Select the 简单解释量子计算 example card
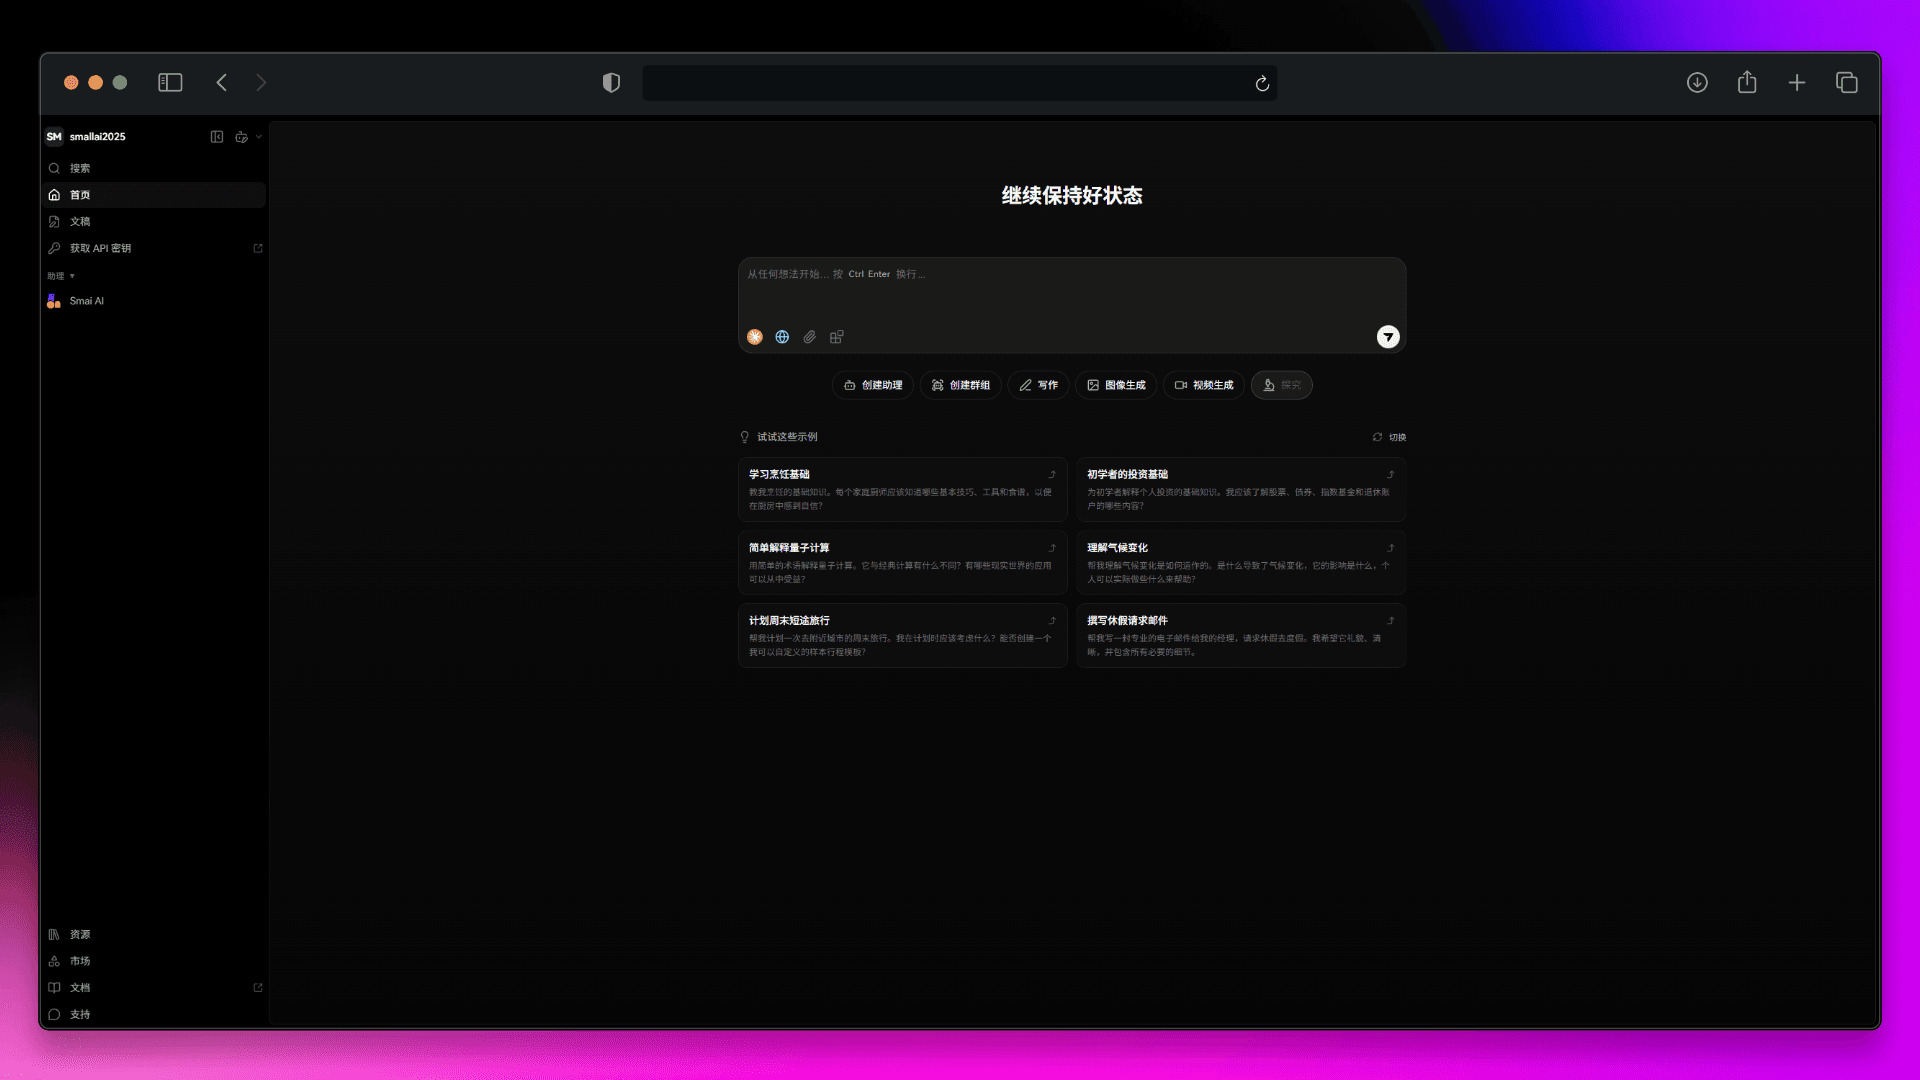Viewport: 1920px width, 1080px height. 902,563
